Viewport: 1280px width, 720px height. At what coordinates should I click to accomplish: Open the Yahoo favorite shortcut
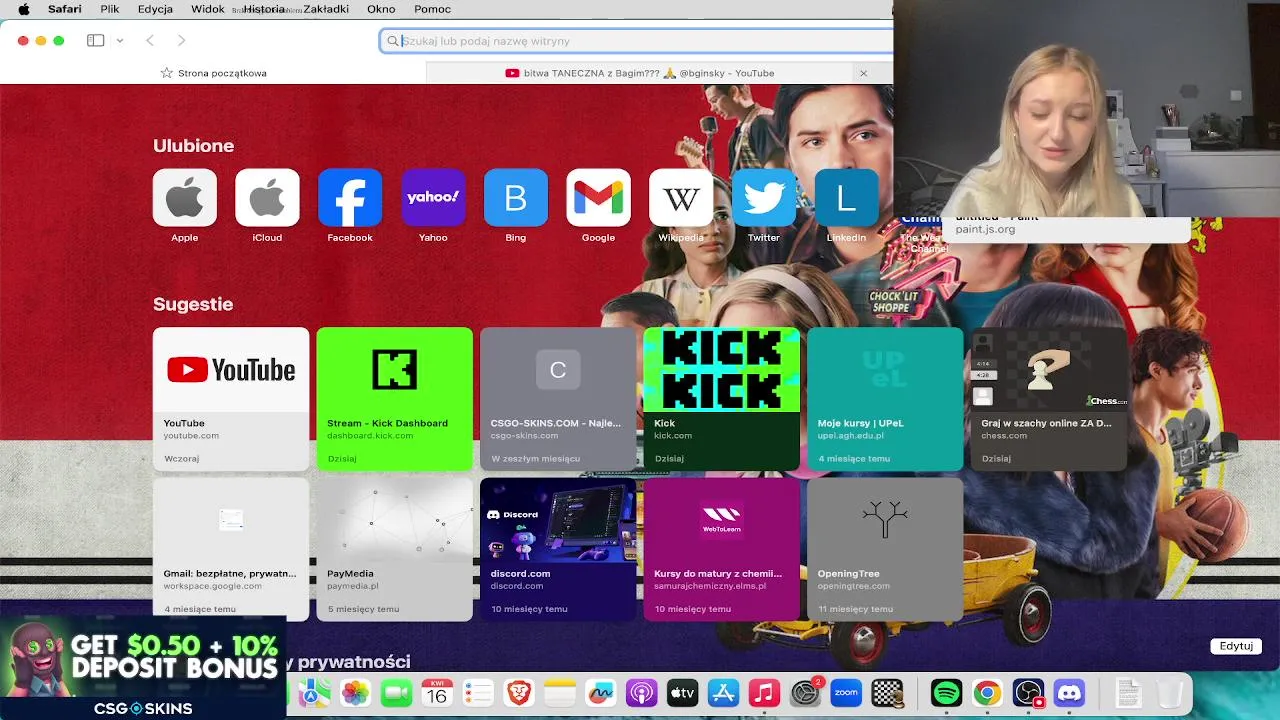pos(433,197)
